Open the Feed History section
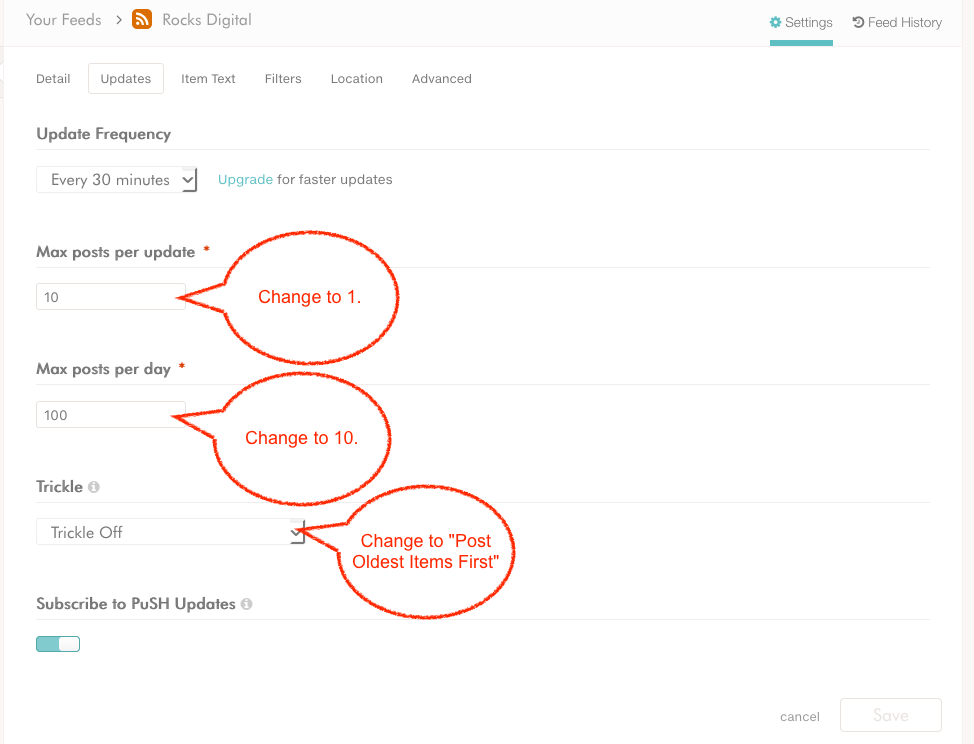The image size is (974, 744). 897,23
